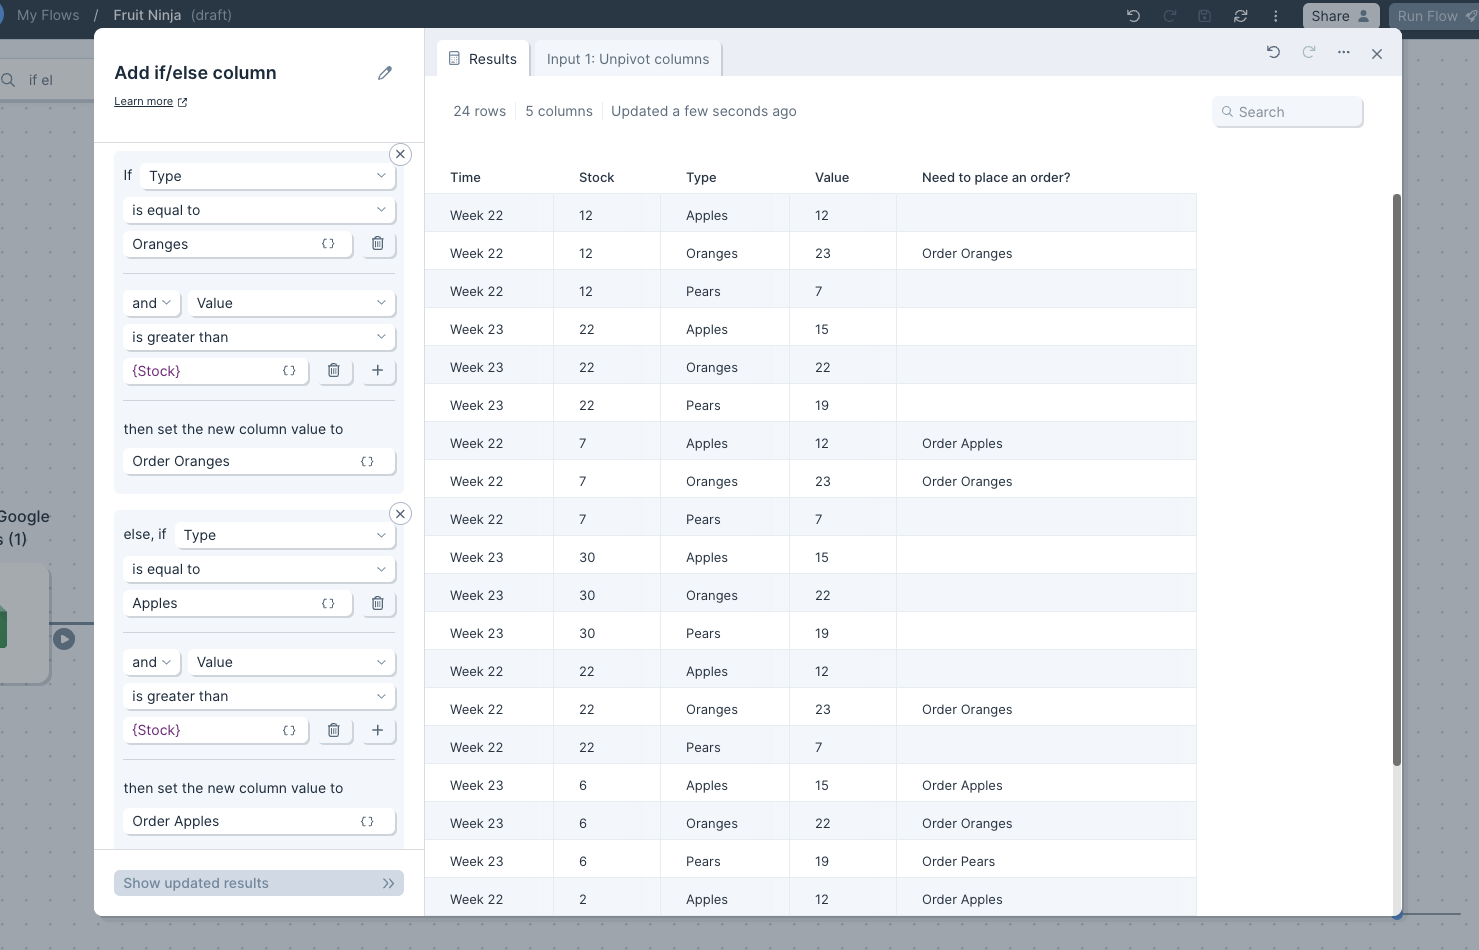Image resolution: width=1479 pixels, height=950 pixels.
Task: Add condition with plus in else-if block
Action: (x=378, y=731)
